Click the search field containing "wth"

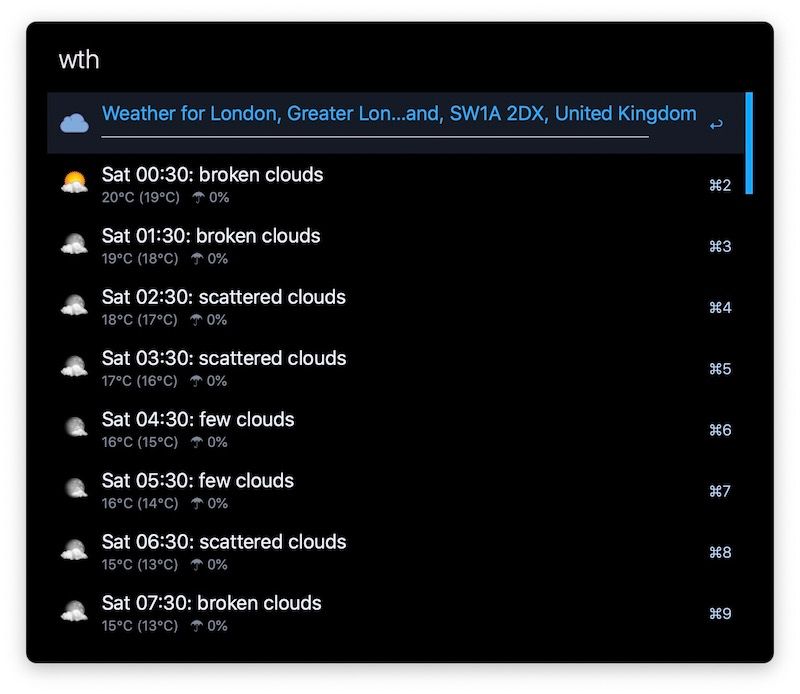(x=400, y=60)
